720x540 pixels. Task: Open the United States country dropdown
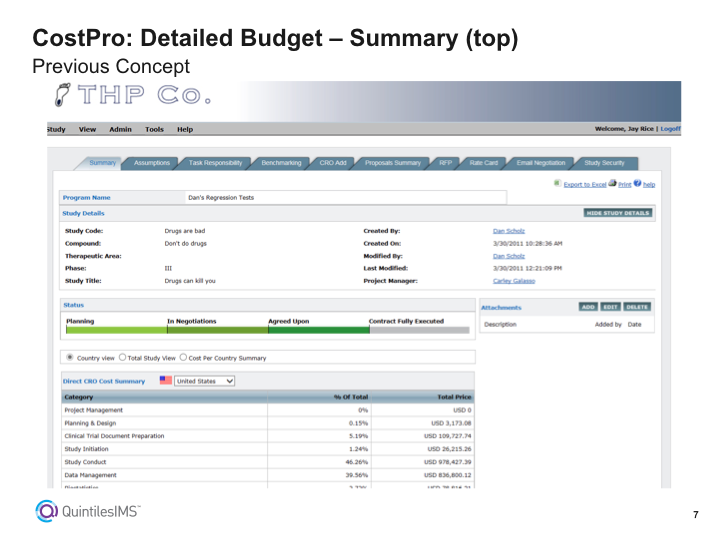click(204, 381)
